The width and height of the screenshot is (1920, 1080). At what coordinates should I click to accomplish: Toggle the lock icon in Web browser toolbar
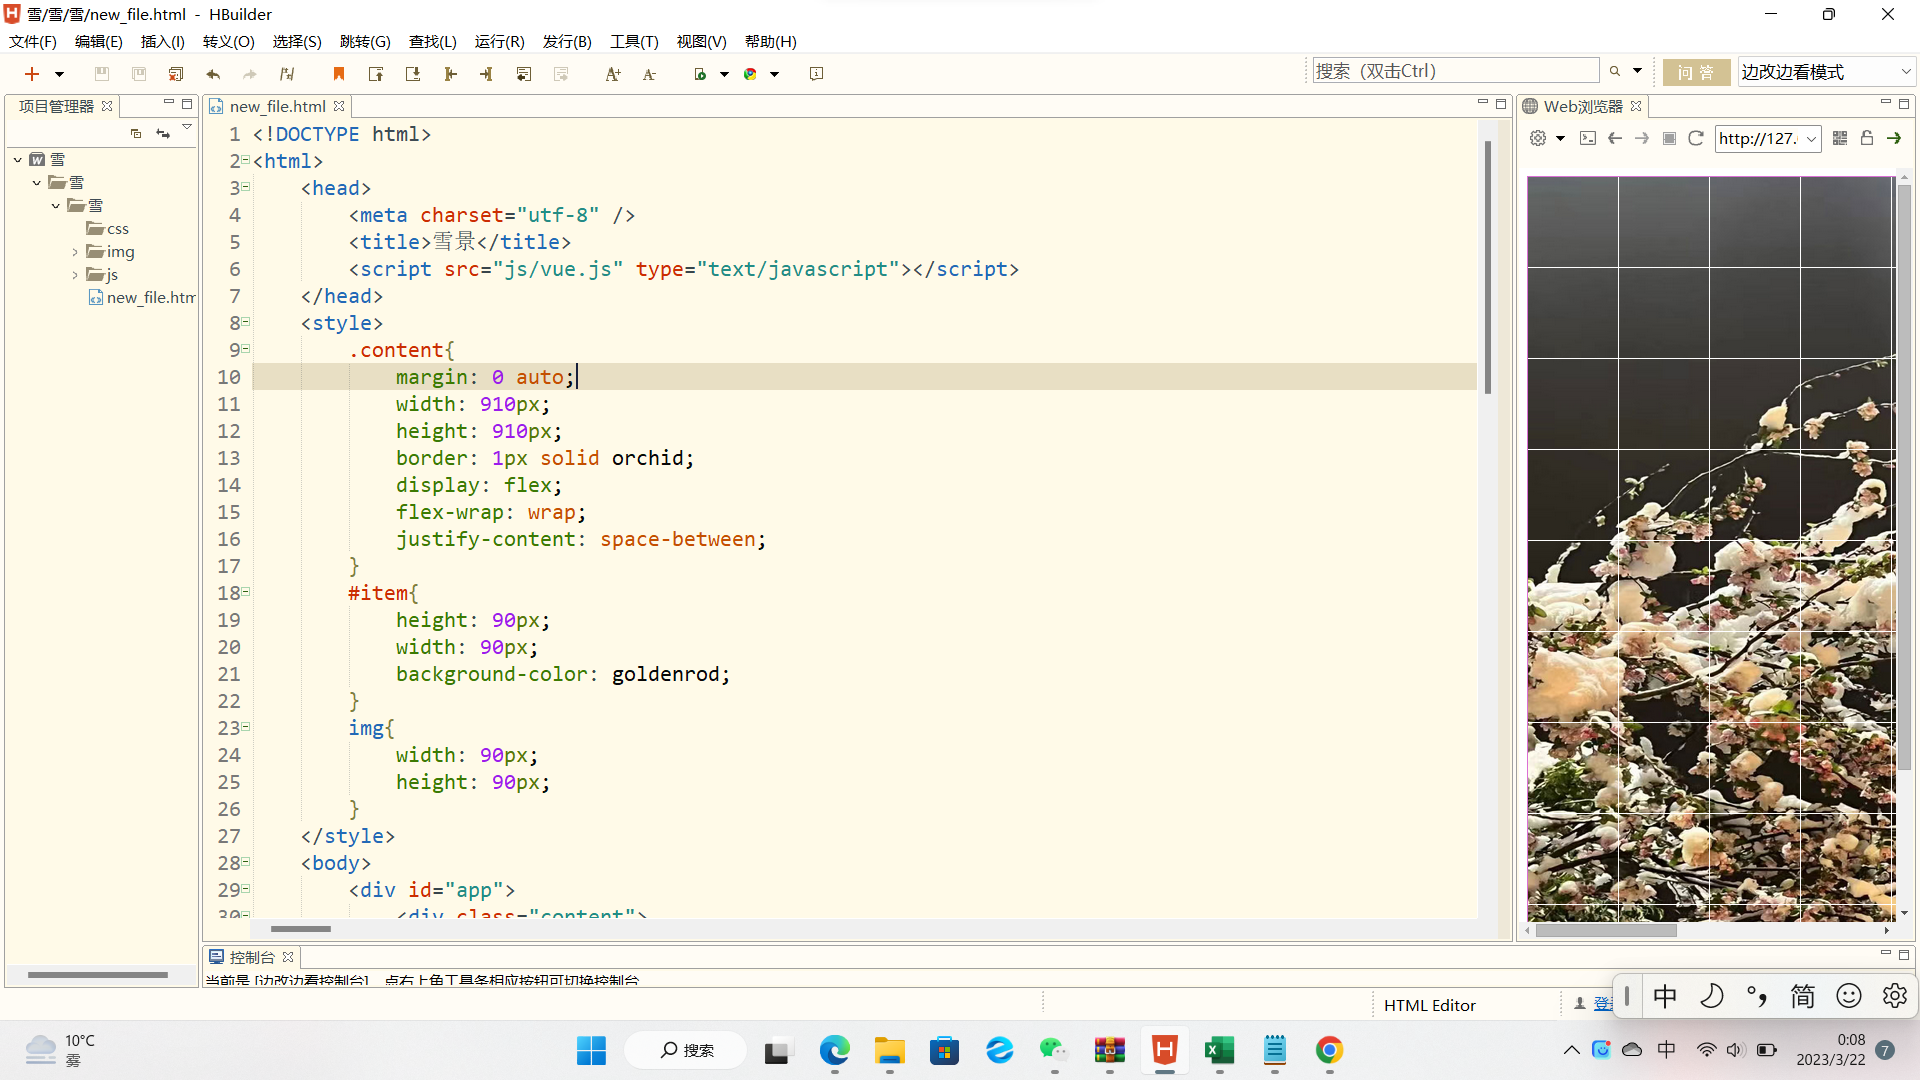click(x=1867, y=139)
